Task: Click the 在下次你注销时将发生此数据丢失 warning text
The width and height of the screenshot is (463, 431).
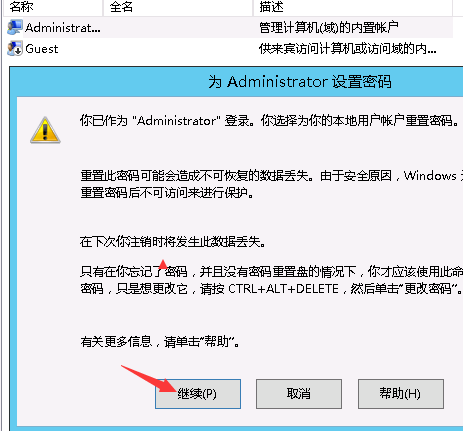Action: [x=173, y=242]
